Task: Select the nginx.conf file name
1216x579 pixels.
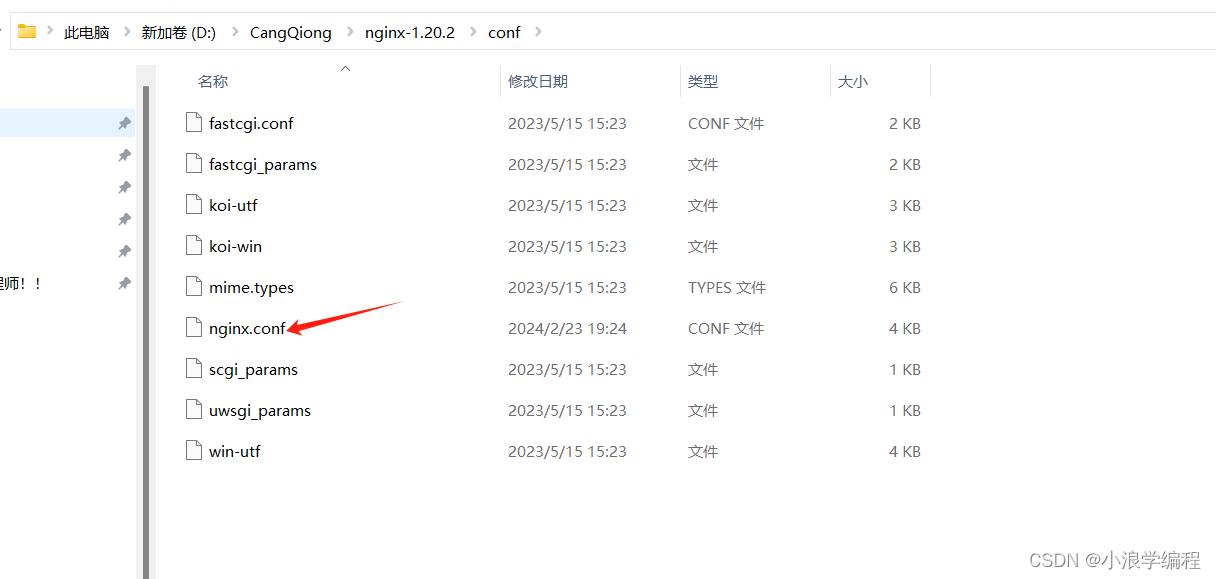Action: click(247, 328)
